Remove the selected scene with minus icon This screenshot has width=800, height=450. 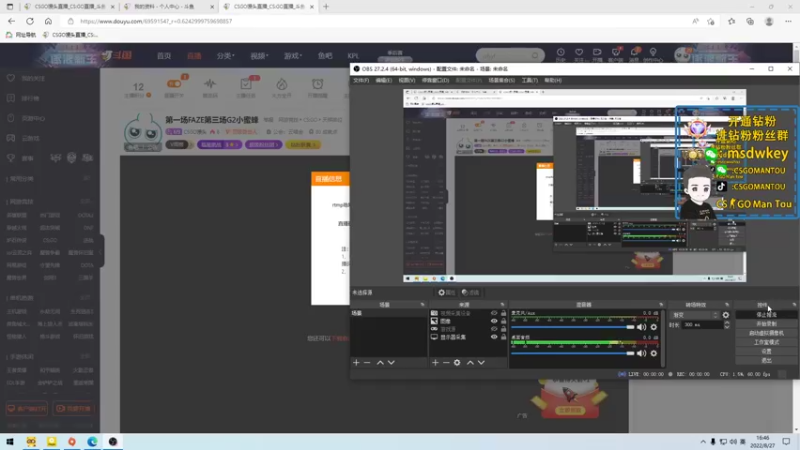pyautogui.click(x=367, y=362)
